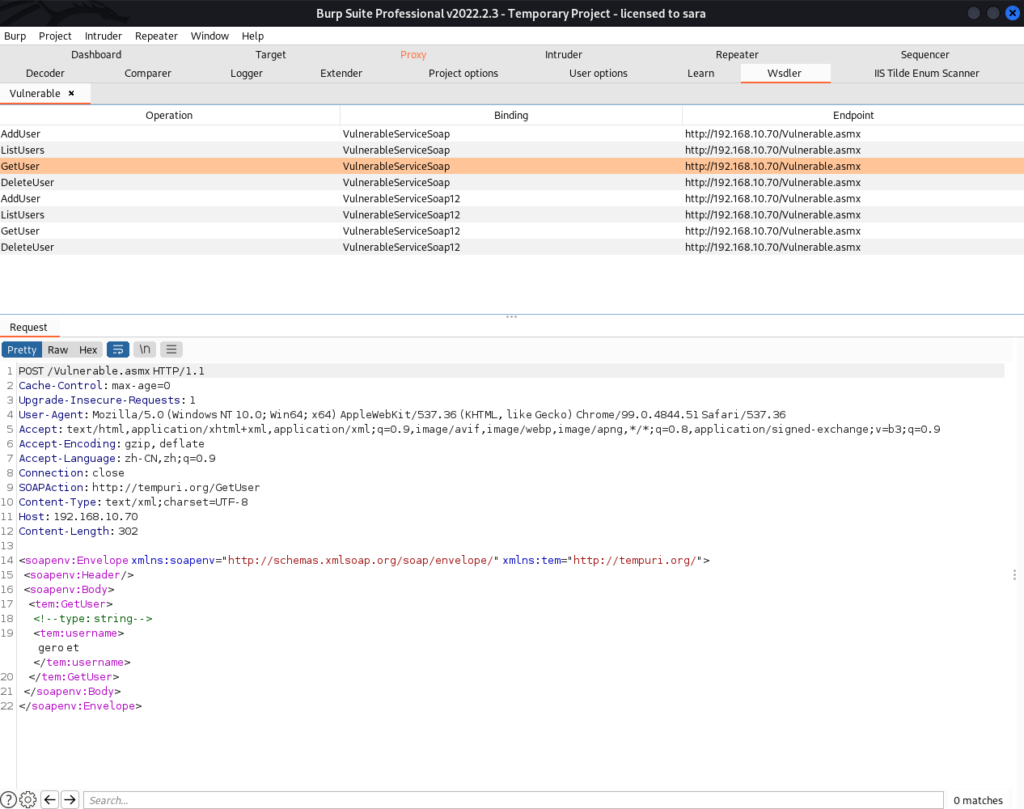The image size is (1024, 809).
Task: Switch to the Decoder tab
Action: pos(45,73)
